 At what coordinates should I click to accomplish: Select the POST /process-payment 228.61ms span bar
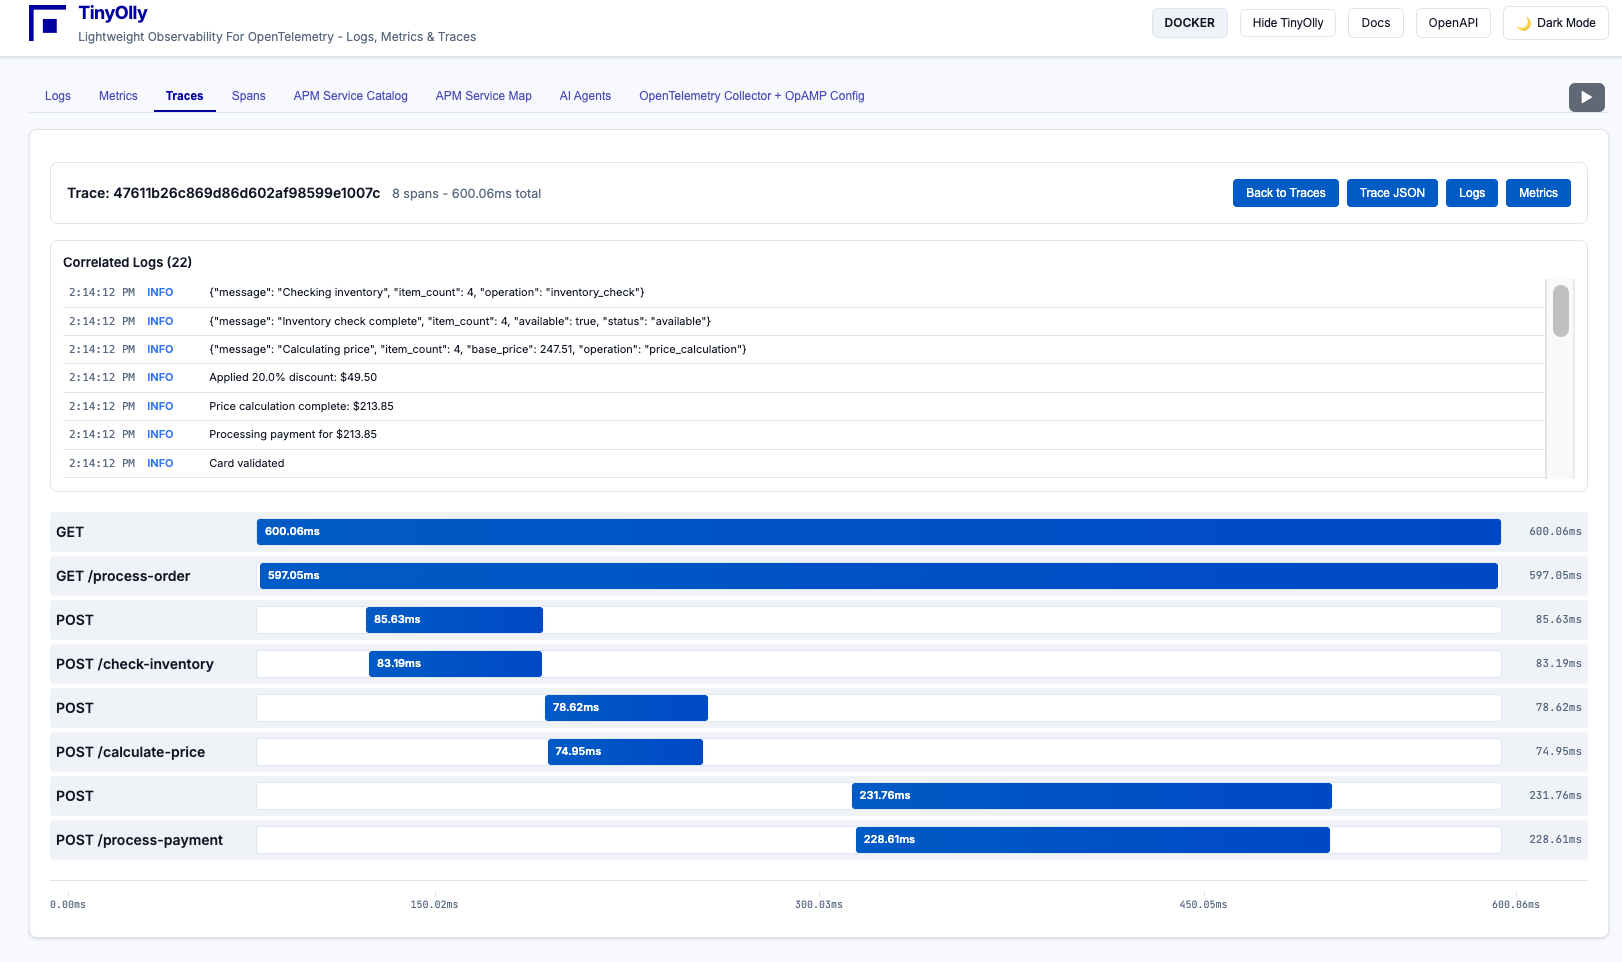[1092, 840]
